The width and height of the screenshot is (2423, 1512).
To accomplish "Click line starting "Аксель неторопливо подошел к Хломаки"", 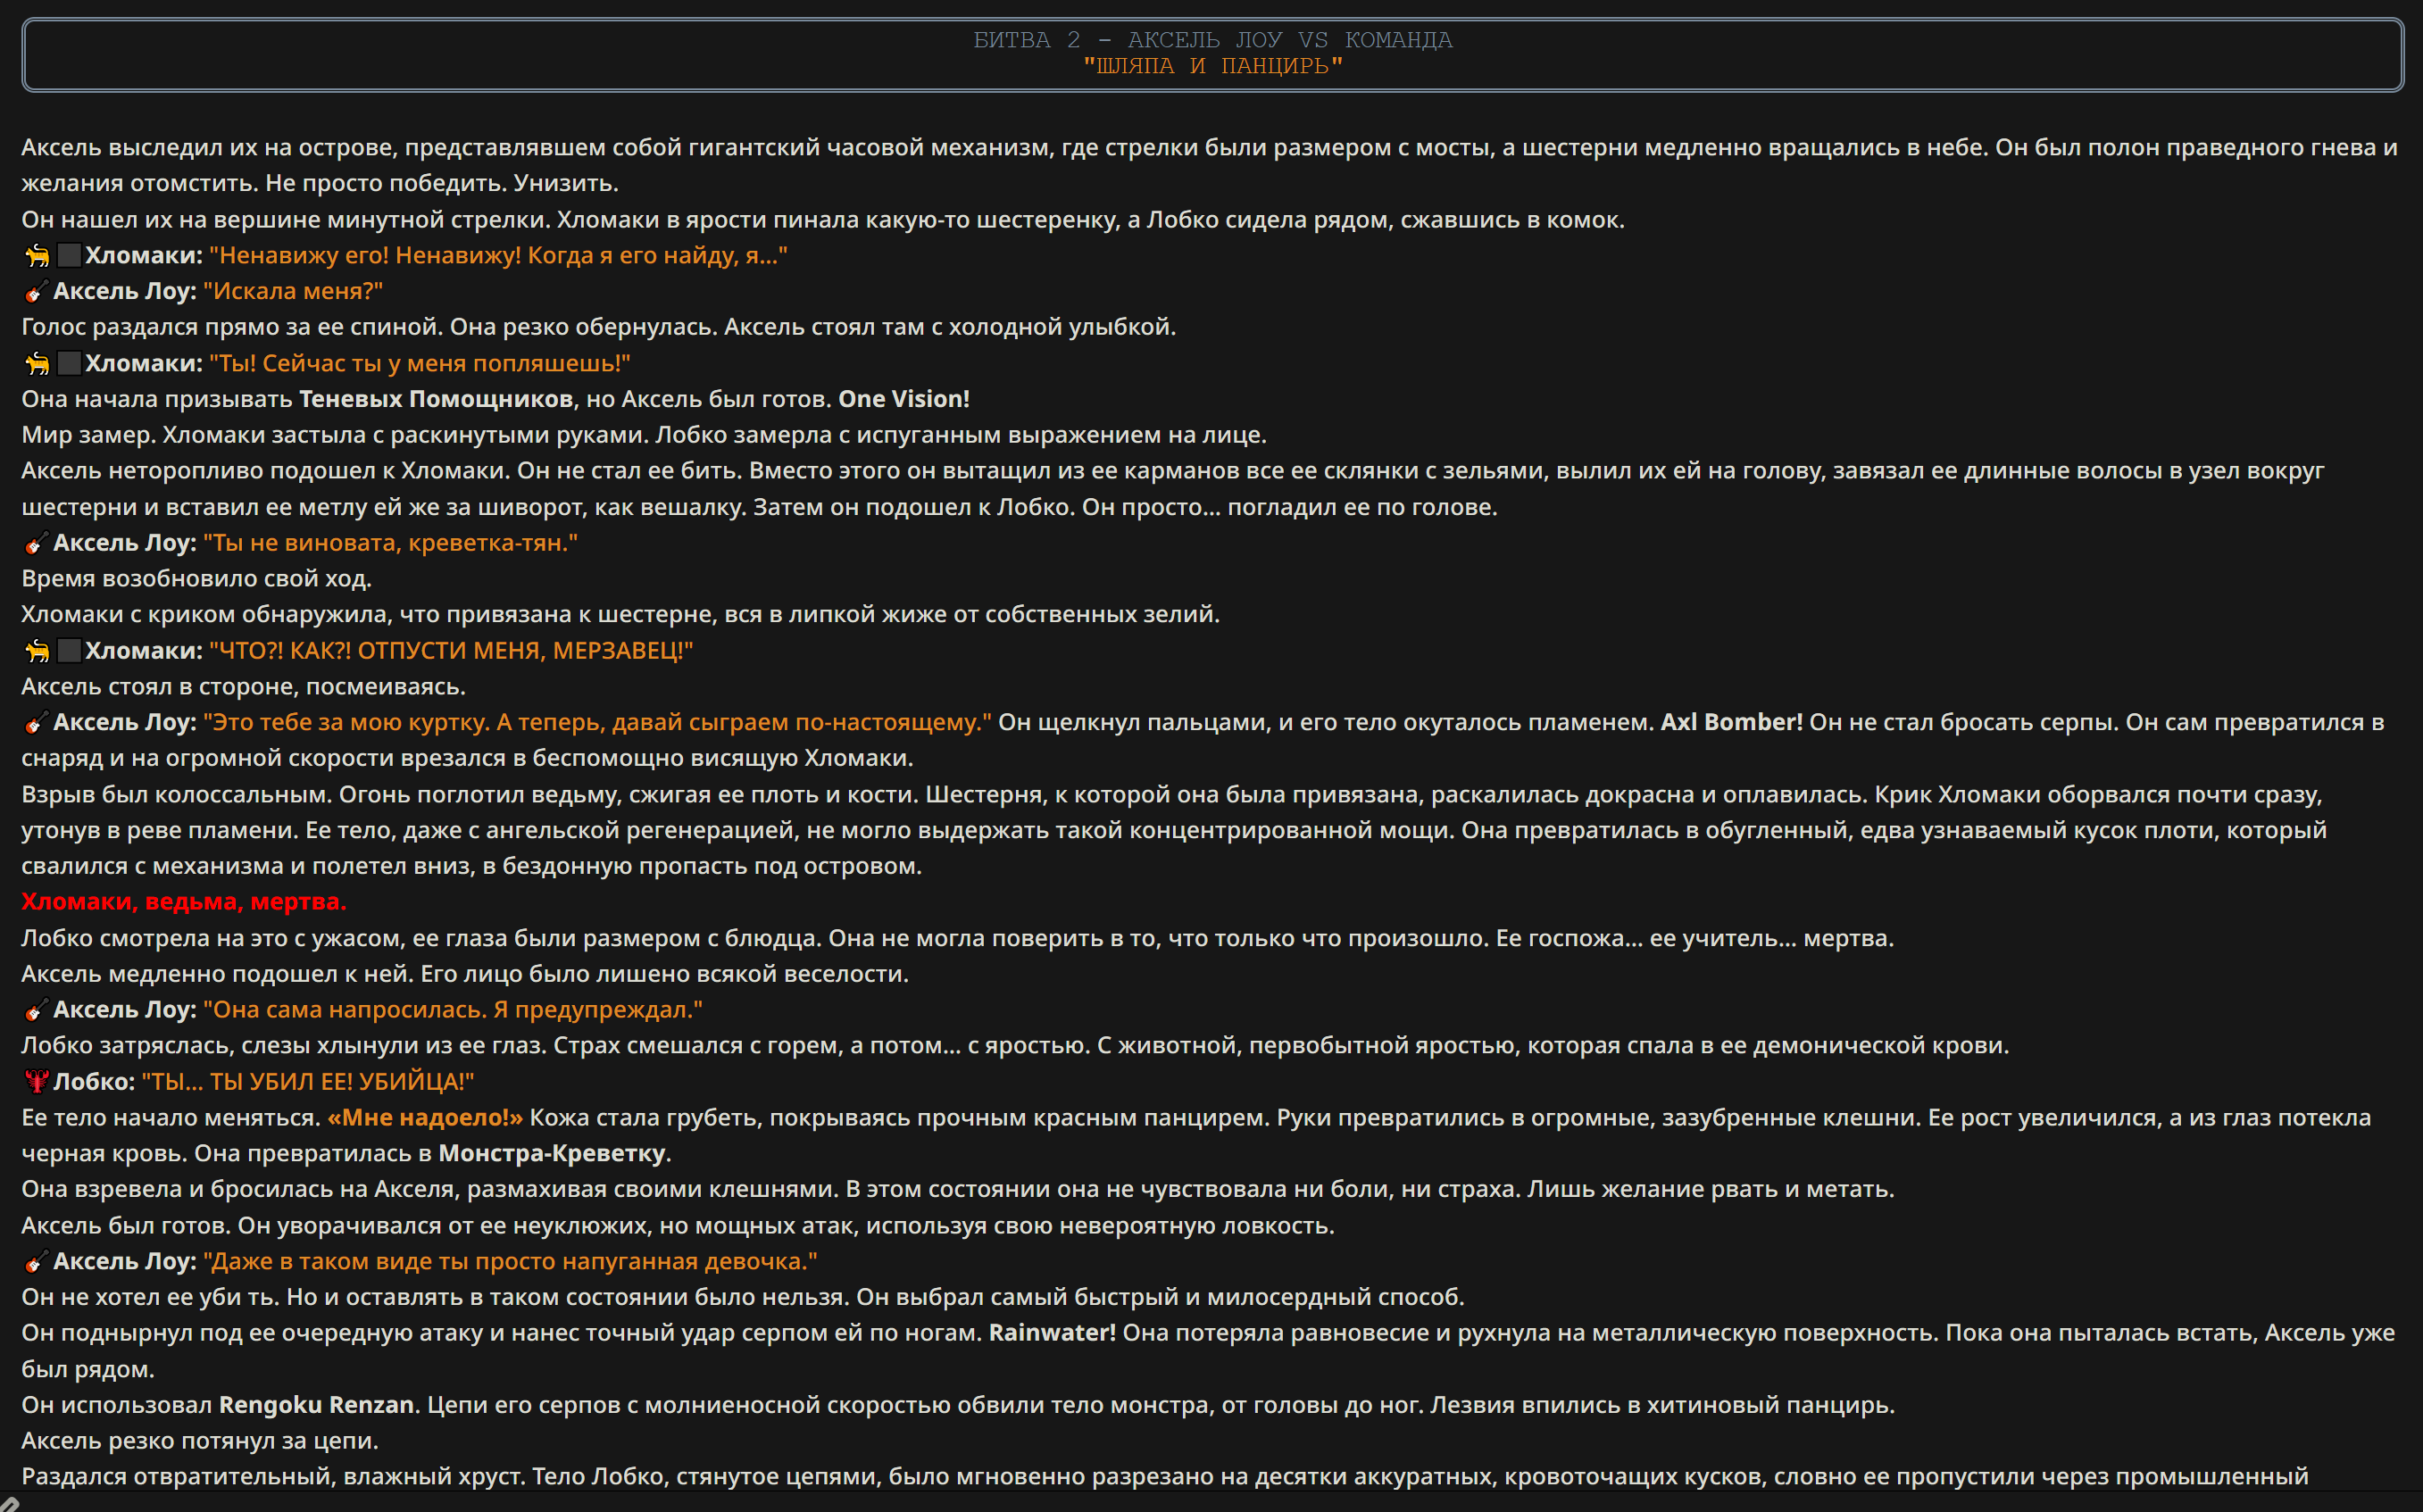I will 1173,489.
